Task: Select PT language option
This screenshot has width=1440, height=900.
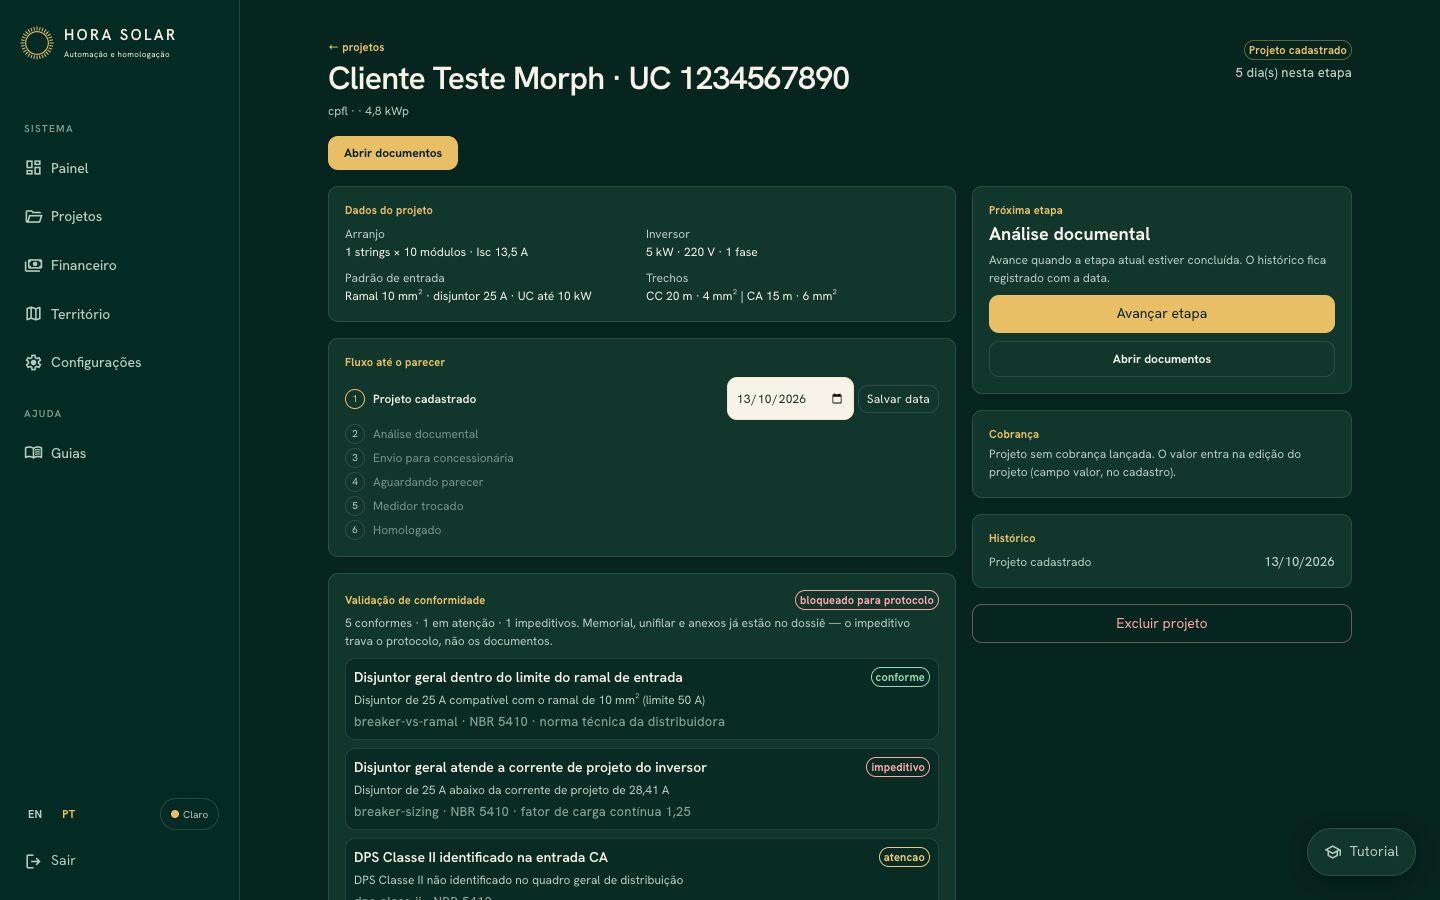Action: [68, 814]
